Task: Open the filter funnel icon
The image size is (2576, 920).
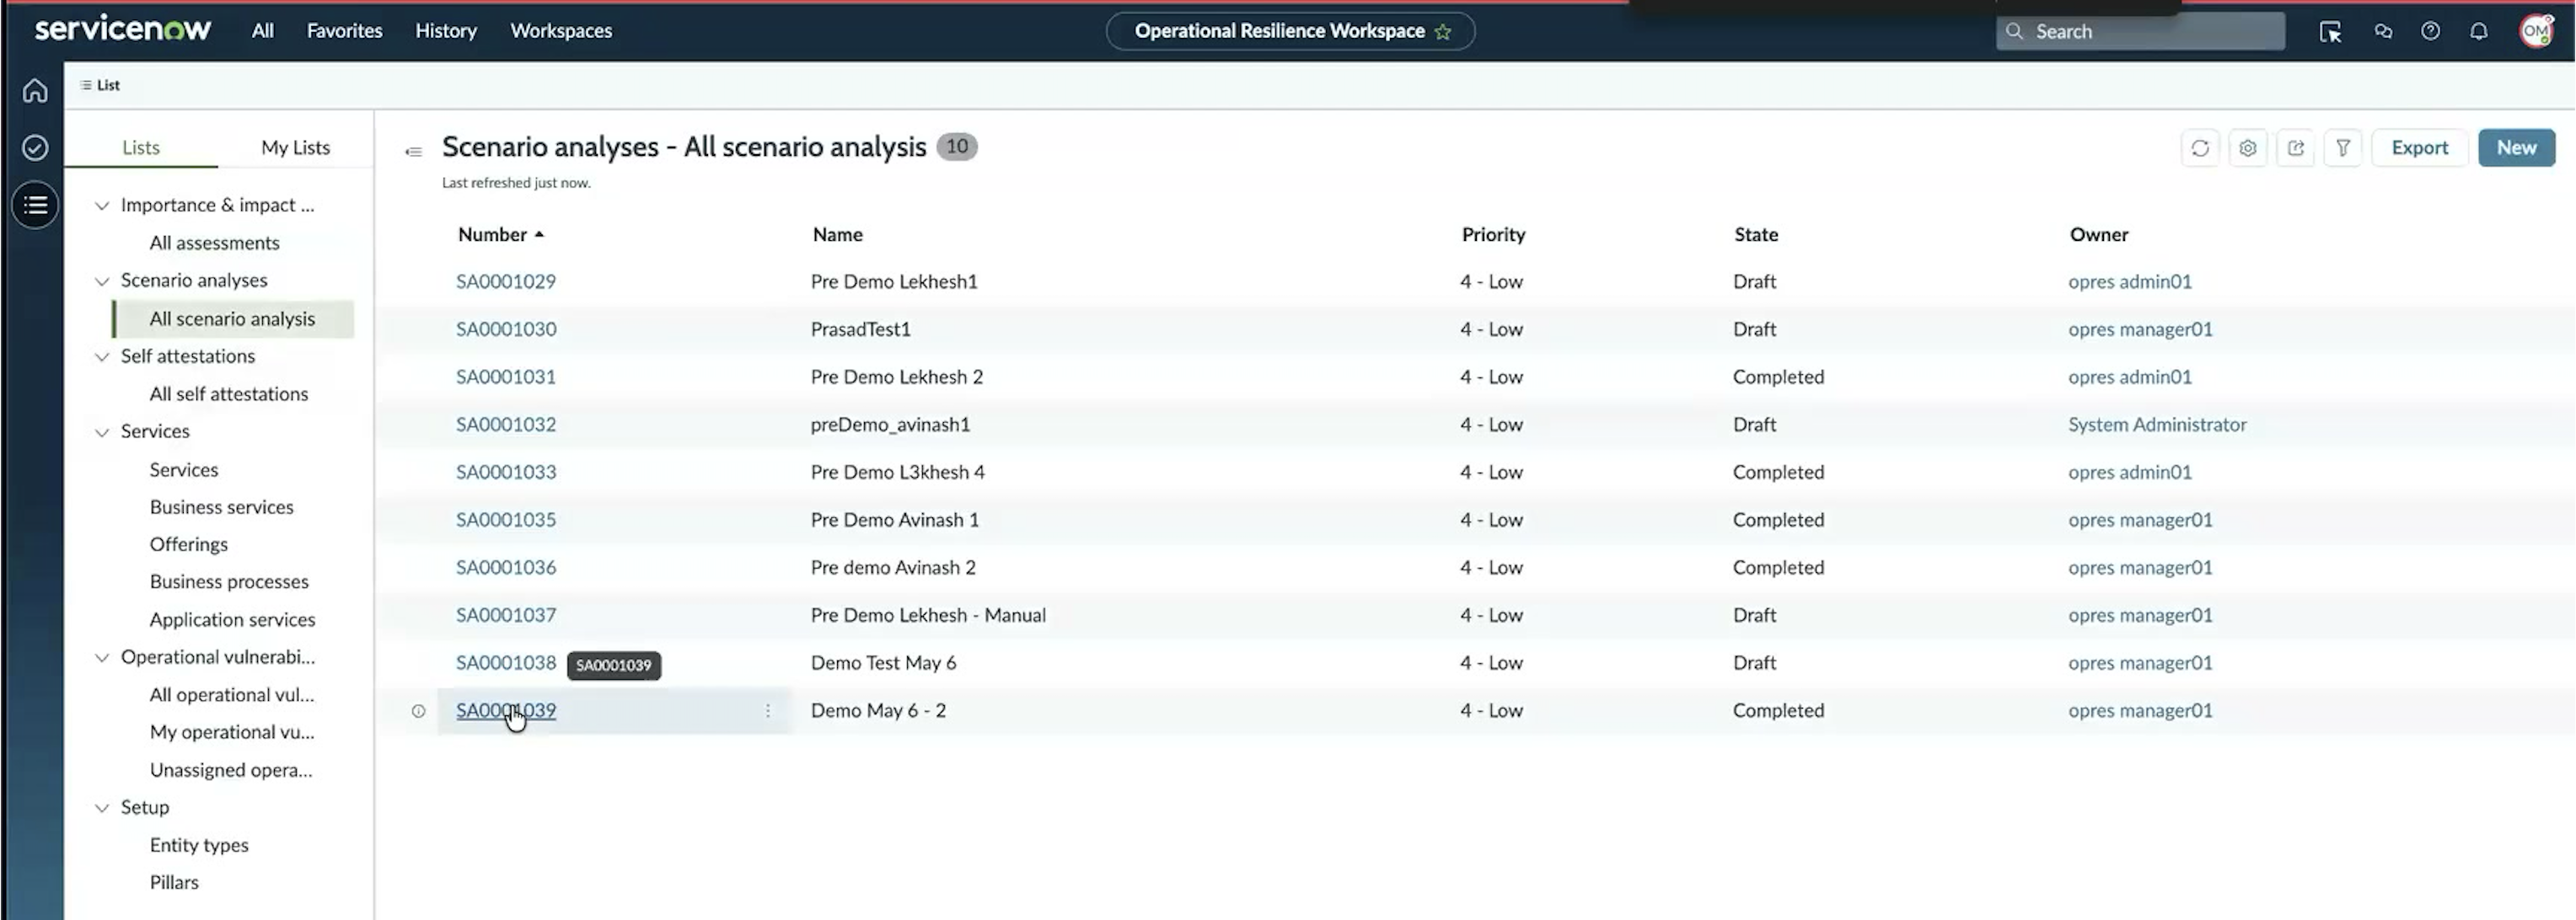Action: pos(2343,148)
